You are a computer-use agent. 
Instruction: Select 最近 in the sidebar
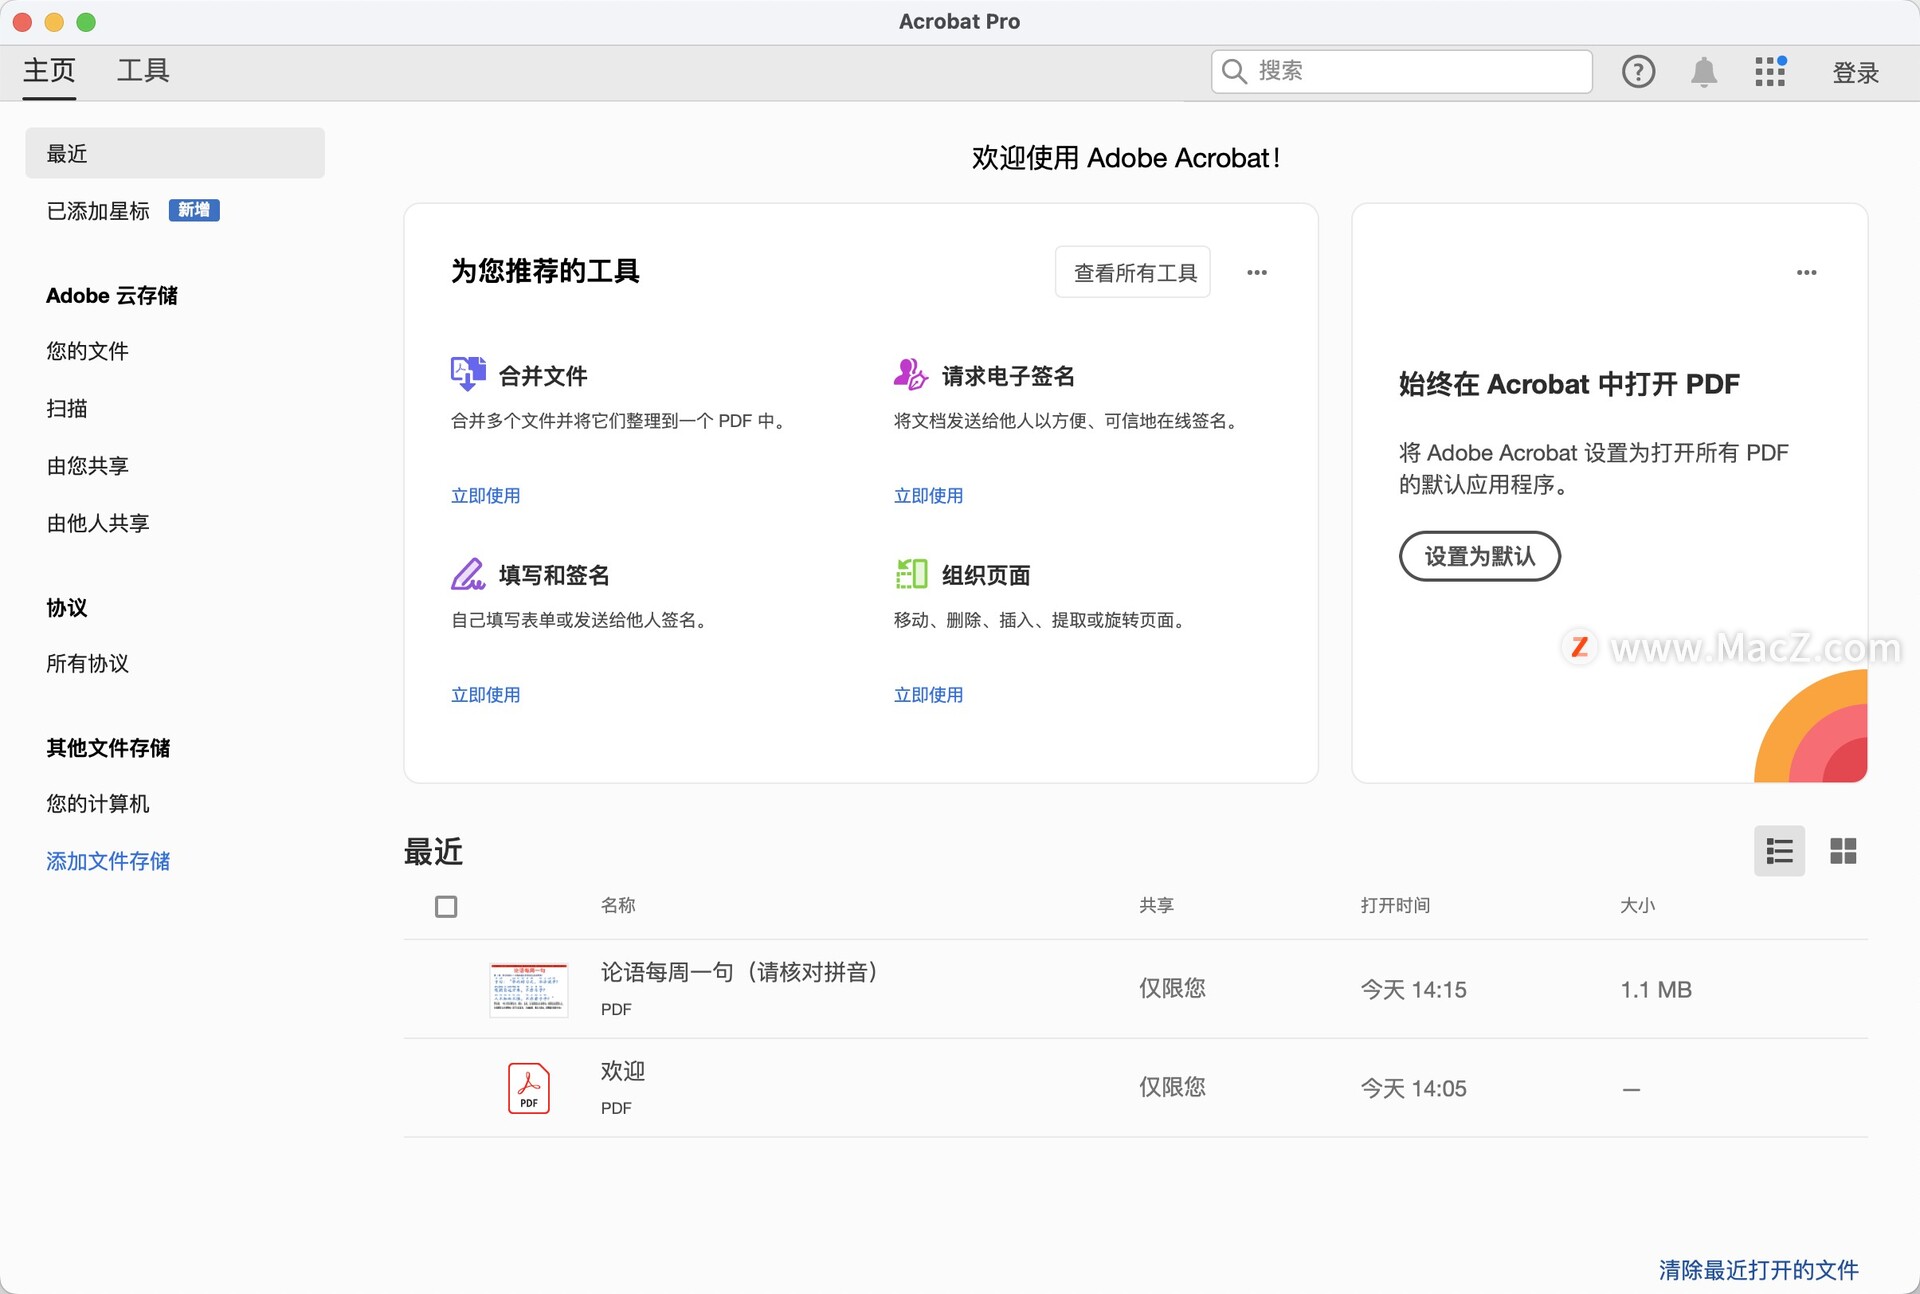175,153
